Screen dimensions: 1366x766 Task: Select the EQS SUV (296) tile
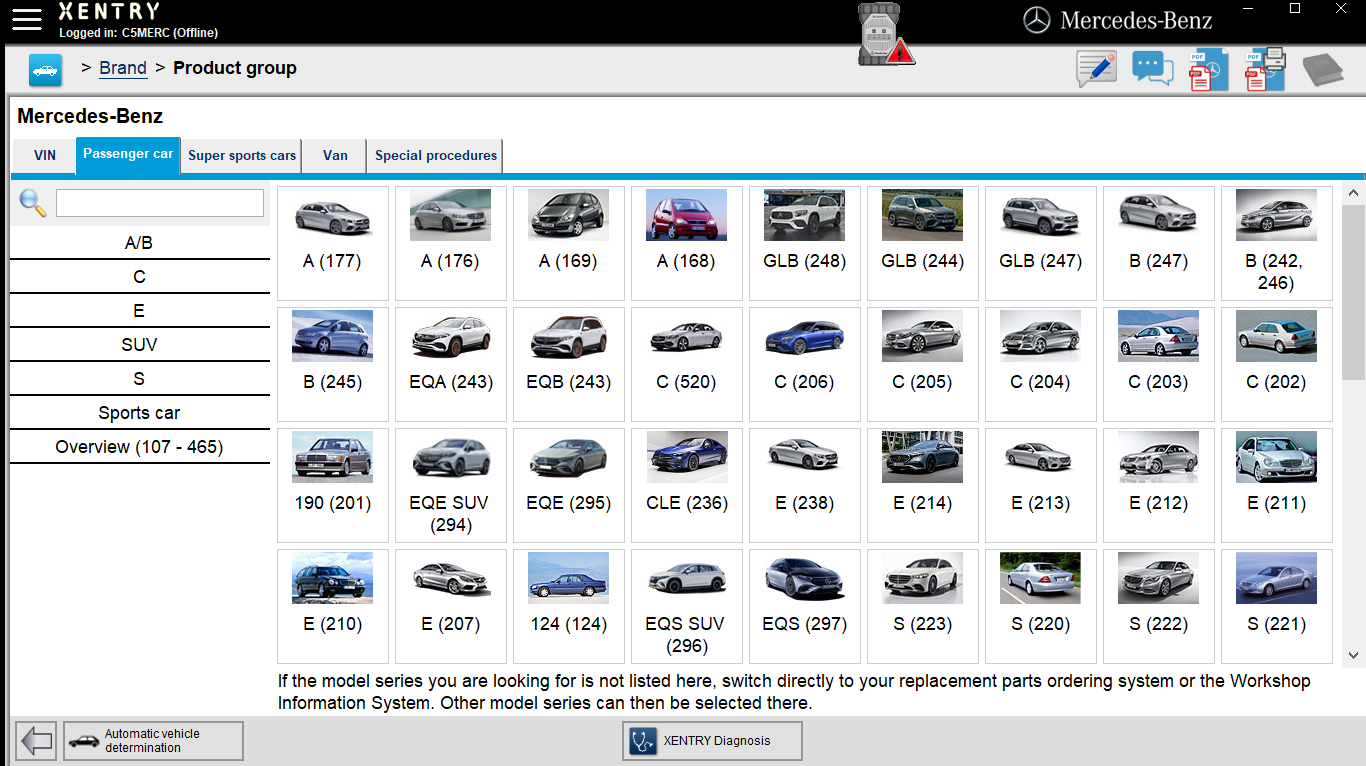[687, 606]
